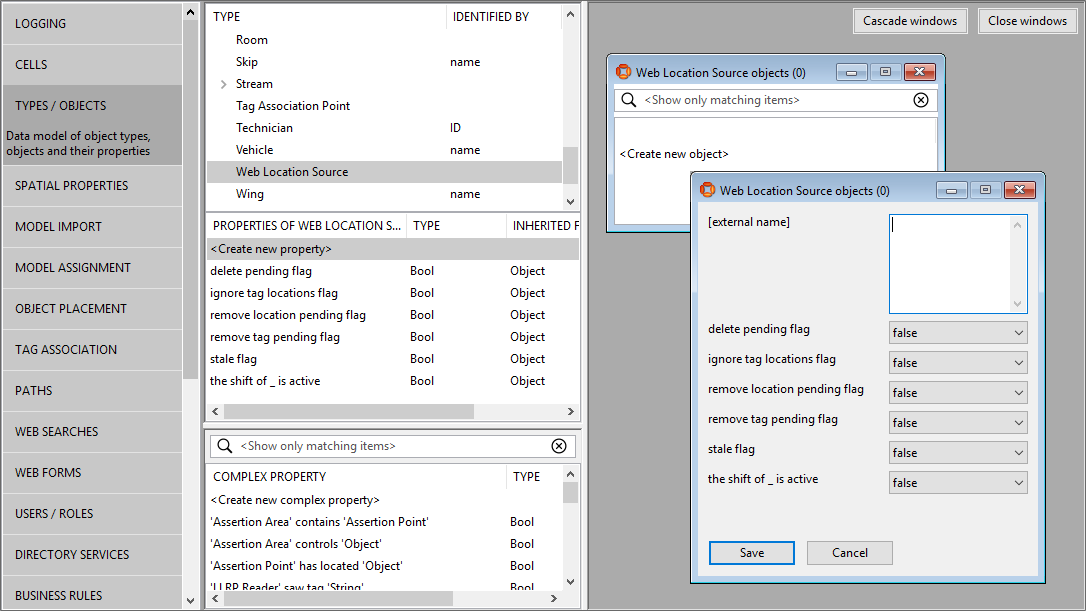The image size is (1086, 611).
Task: Click the Close windows button
Action: tap(1027, 21)
